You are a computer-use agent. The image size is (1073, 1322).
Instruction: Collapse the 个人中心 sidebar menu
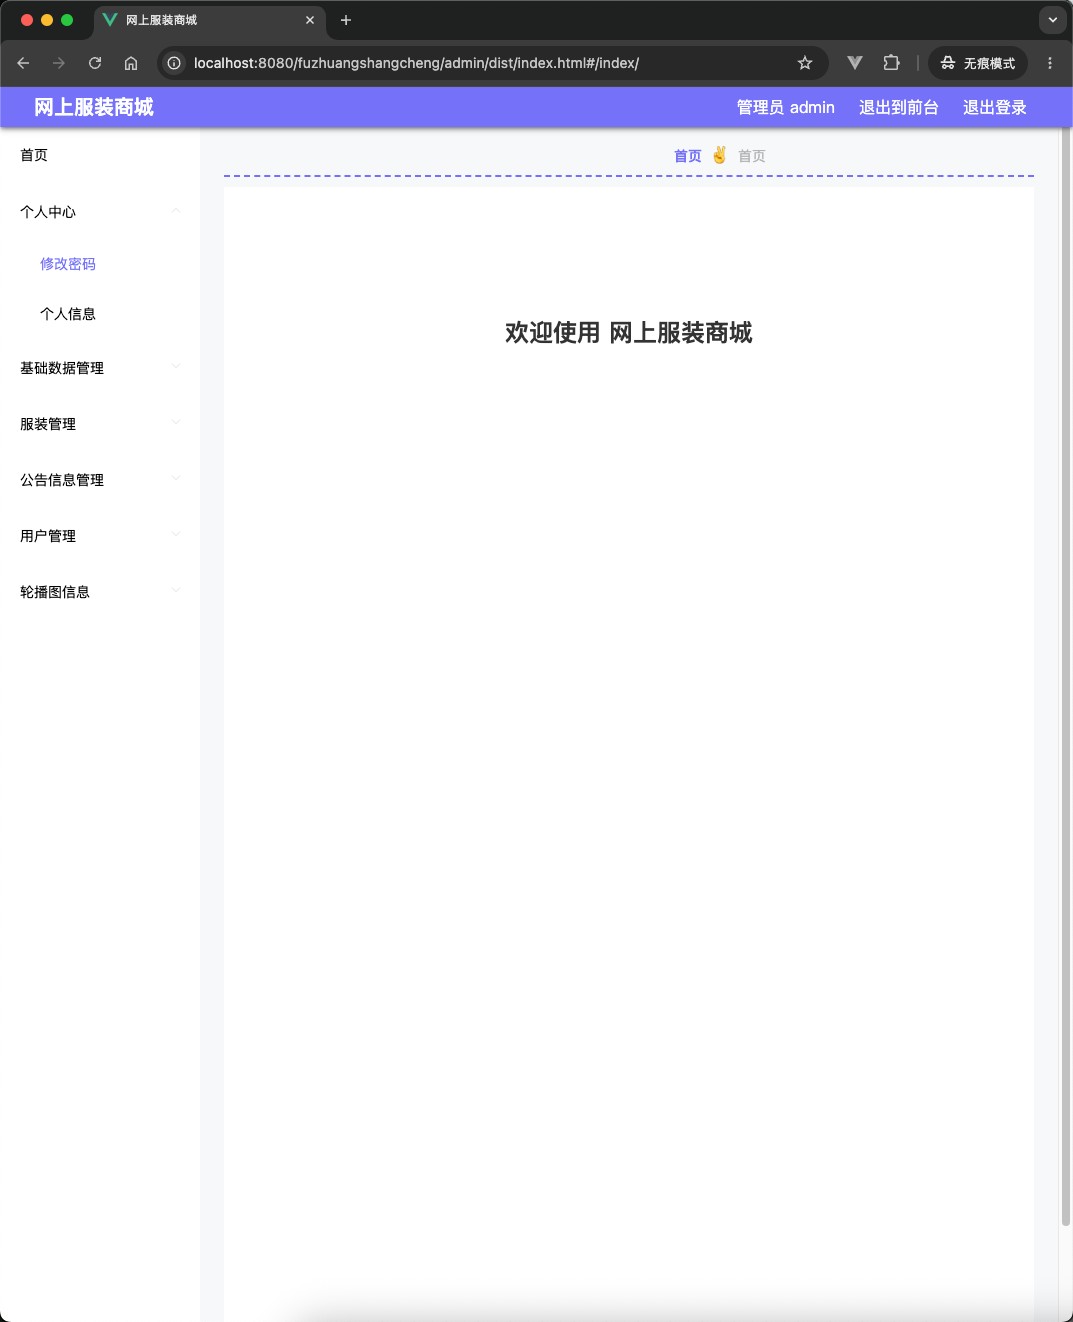pyautogui.click(x=100, y=212)
